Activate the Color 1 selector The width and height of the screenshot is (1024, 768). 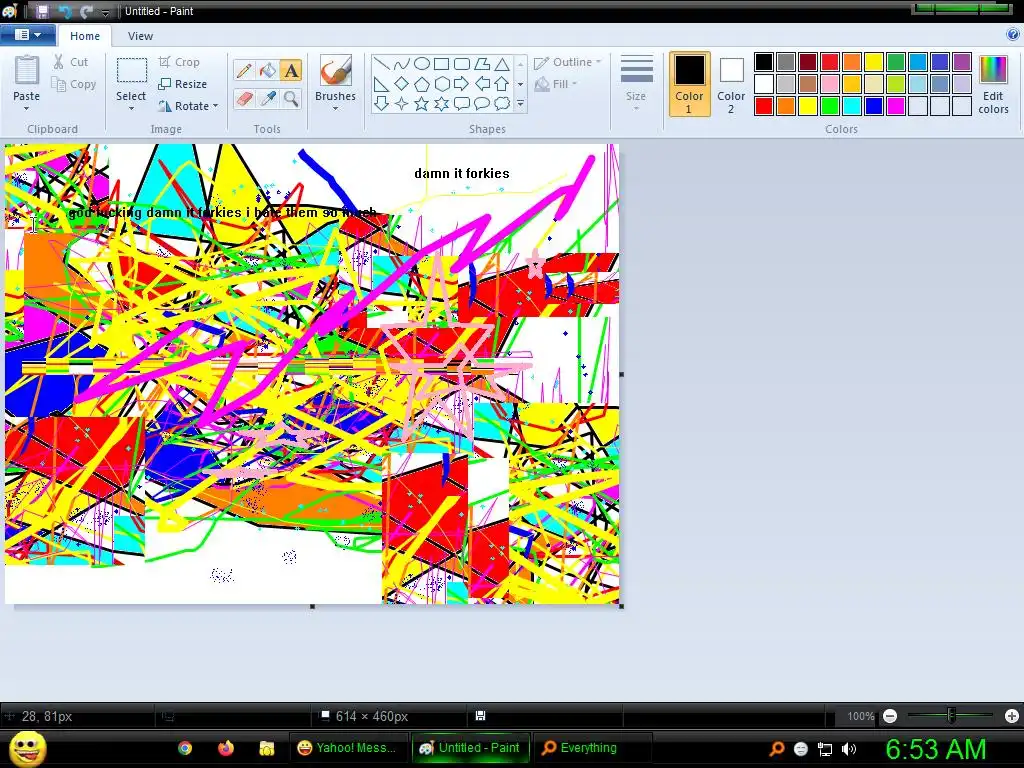[x=690, y=84]
